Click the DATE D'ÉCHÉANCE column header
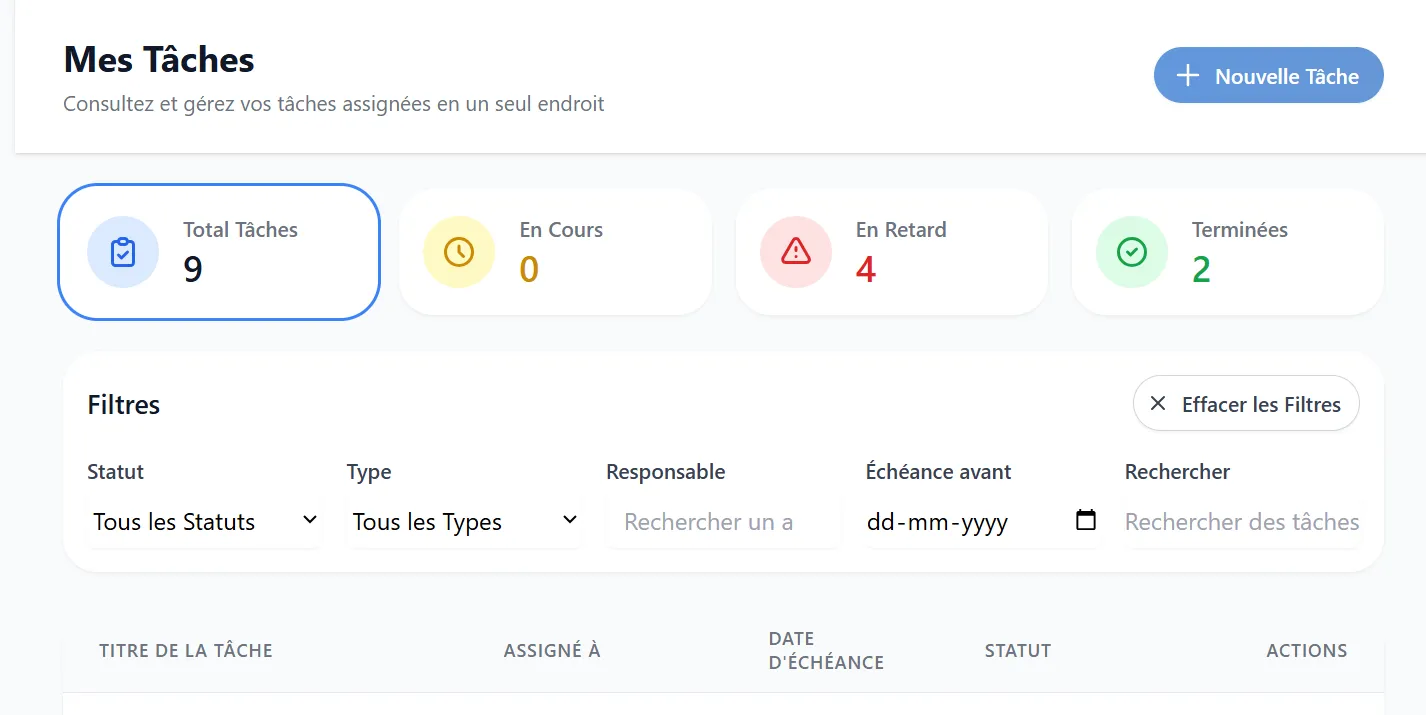The image size is (1426, 715). [826, 651]
